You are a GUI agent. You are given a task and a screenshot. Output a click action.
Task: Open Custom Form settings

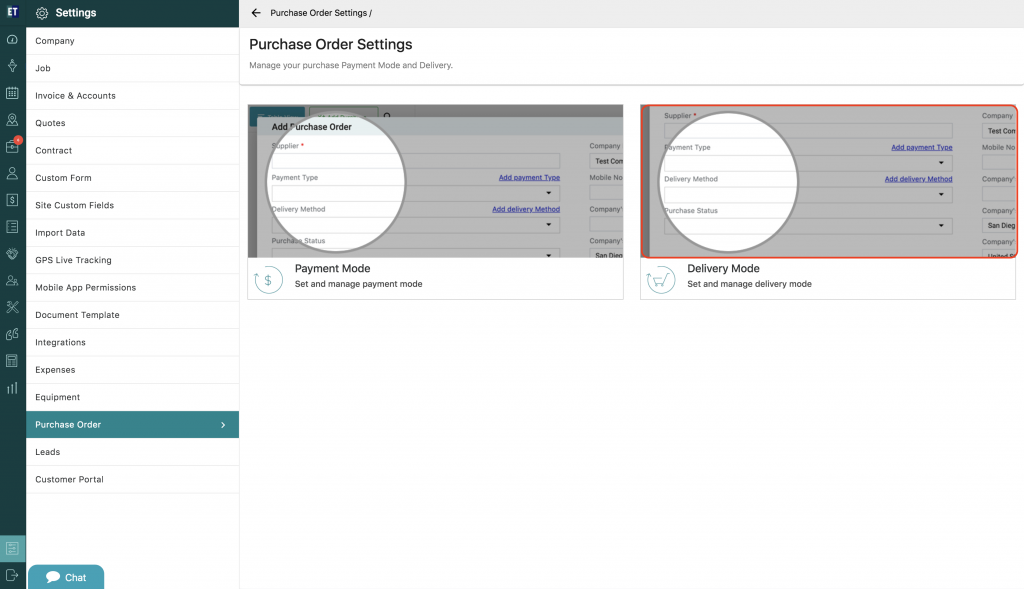(133, 178)
